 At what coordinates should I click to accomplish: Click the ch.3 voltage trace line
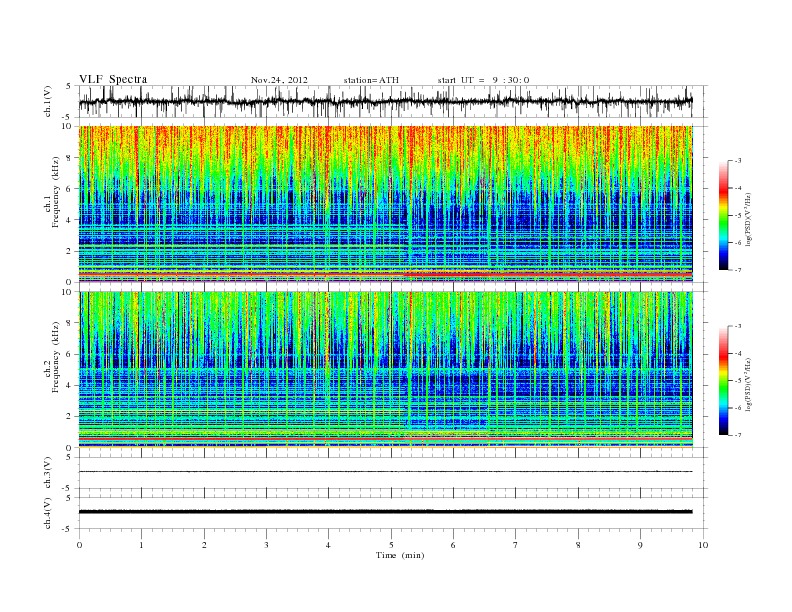(x=385, y=472)
